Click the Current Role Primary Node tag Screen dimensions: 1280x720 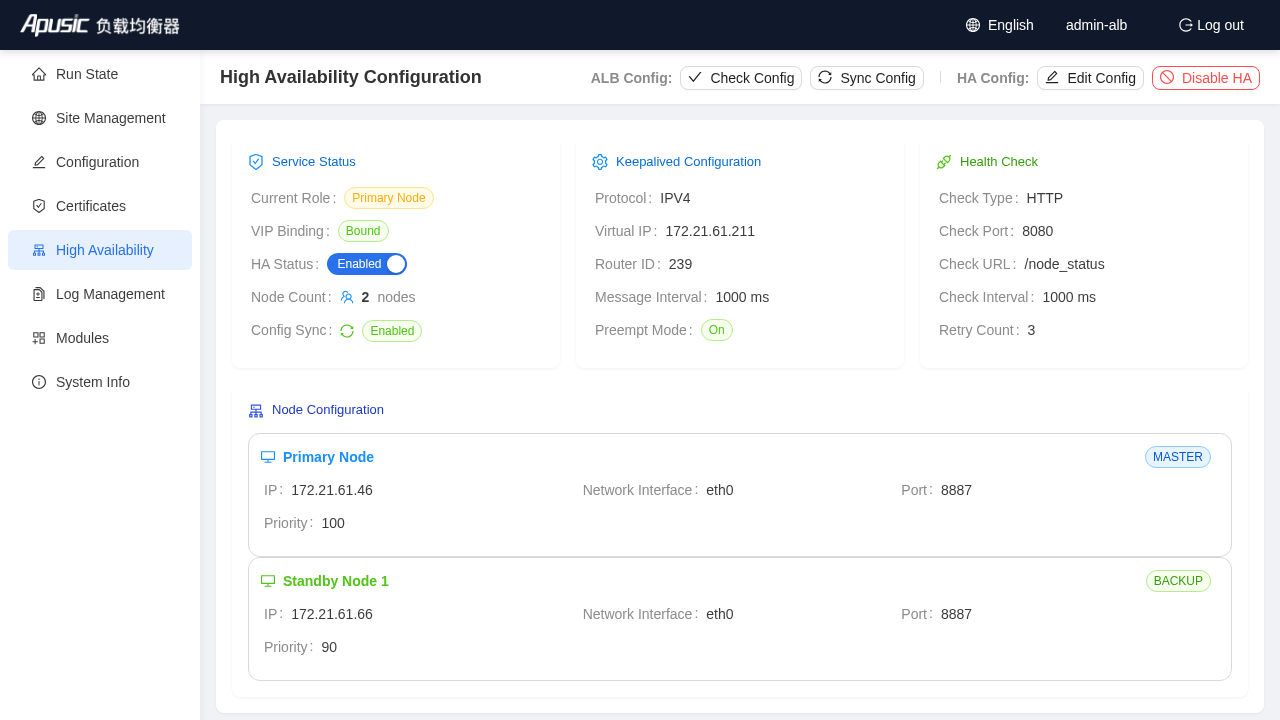tap(389, 198)
